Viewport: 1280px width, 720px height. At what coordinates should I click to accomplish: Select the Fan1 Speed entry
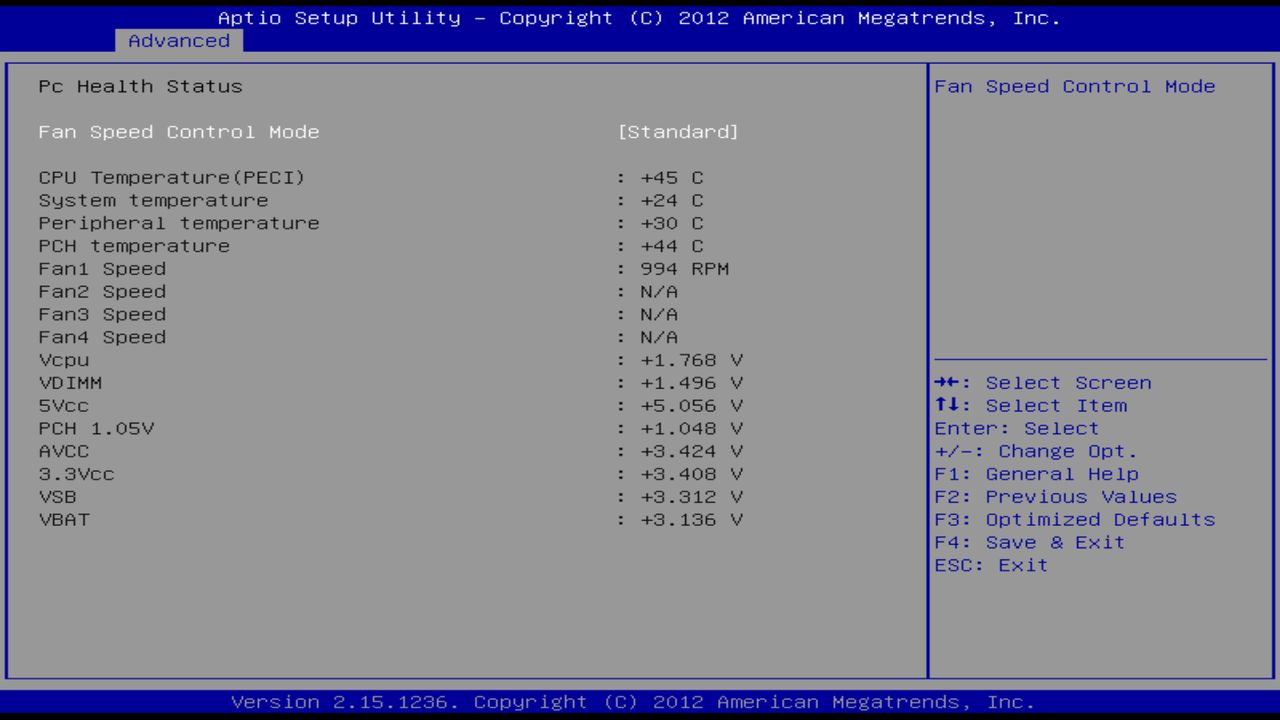pyautogui.click(x=102, y=268)
